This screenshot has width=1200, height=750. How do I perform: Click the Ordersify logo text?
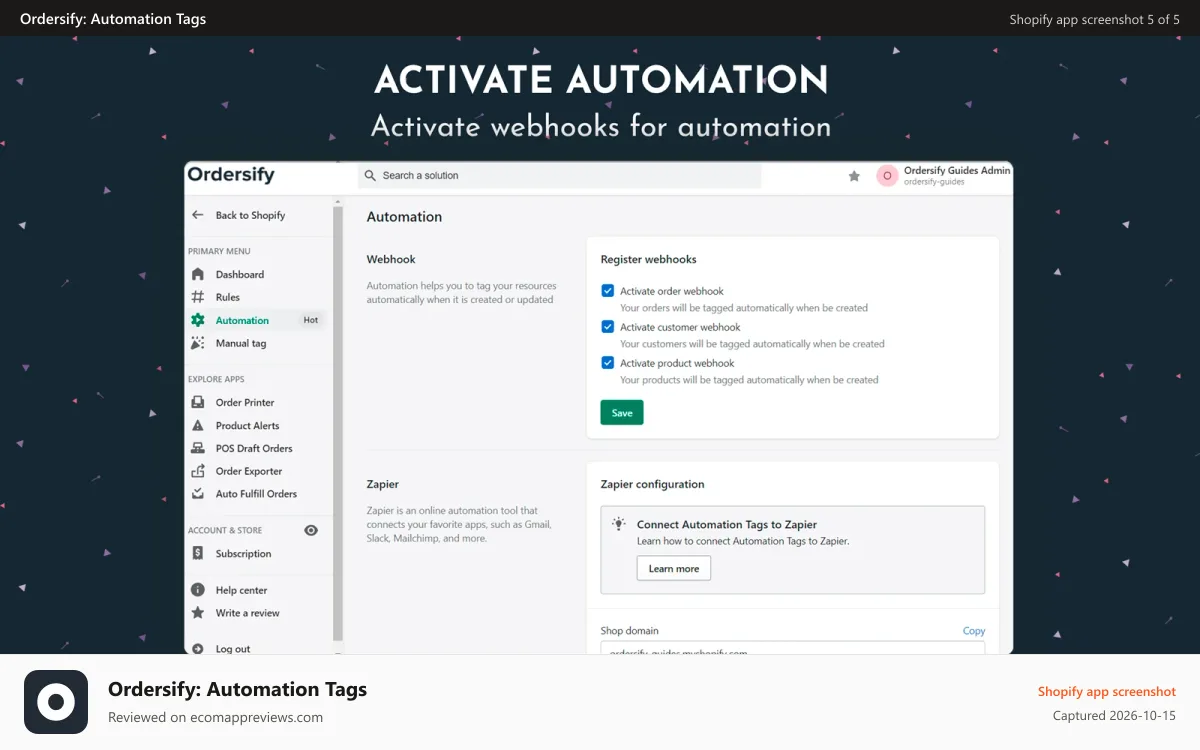231,175
